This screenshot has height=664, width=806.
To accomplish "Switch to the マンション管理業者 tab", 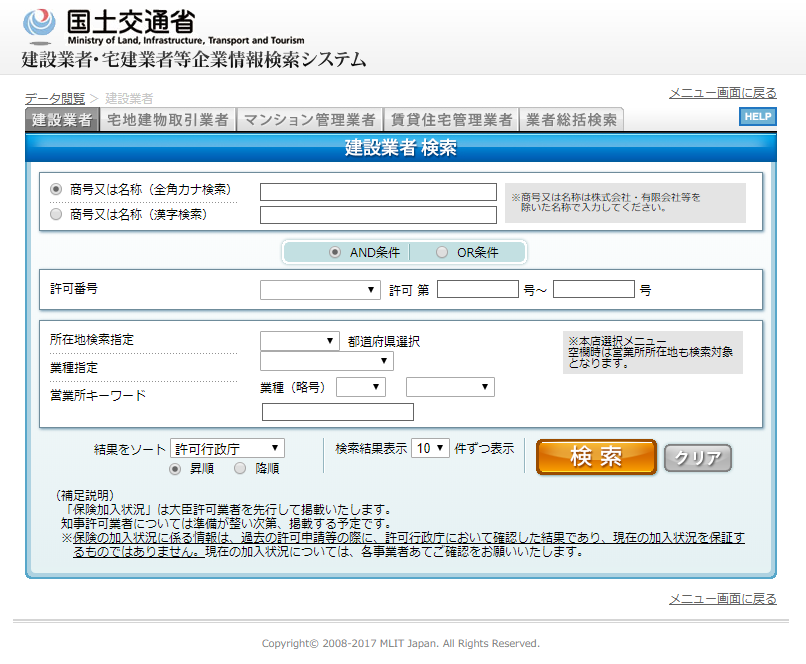I will pos(309,120).
